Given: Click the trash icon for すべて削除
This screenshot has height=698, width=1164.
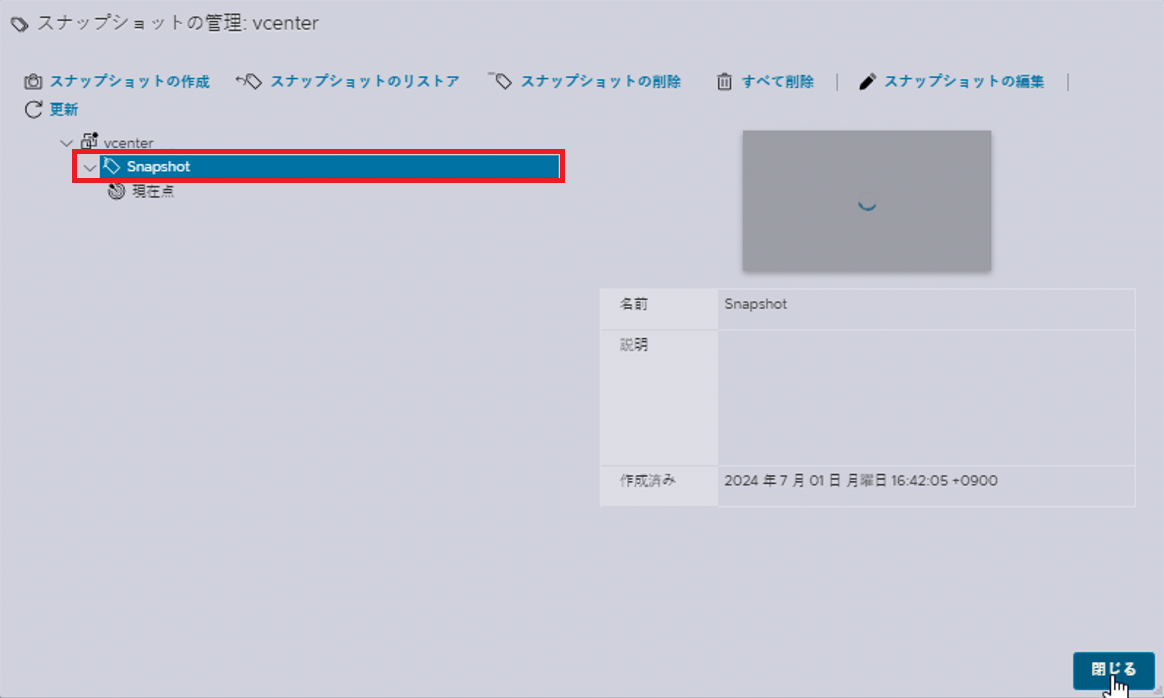Looking at the screenshot, I should coord(723,81).
